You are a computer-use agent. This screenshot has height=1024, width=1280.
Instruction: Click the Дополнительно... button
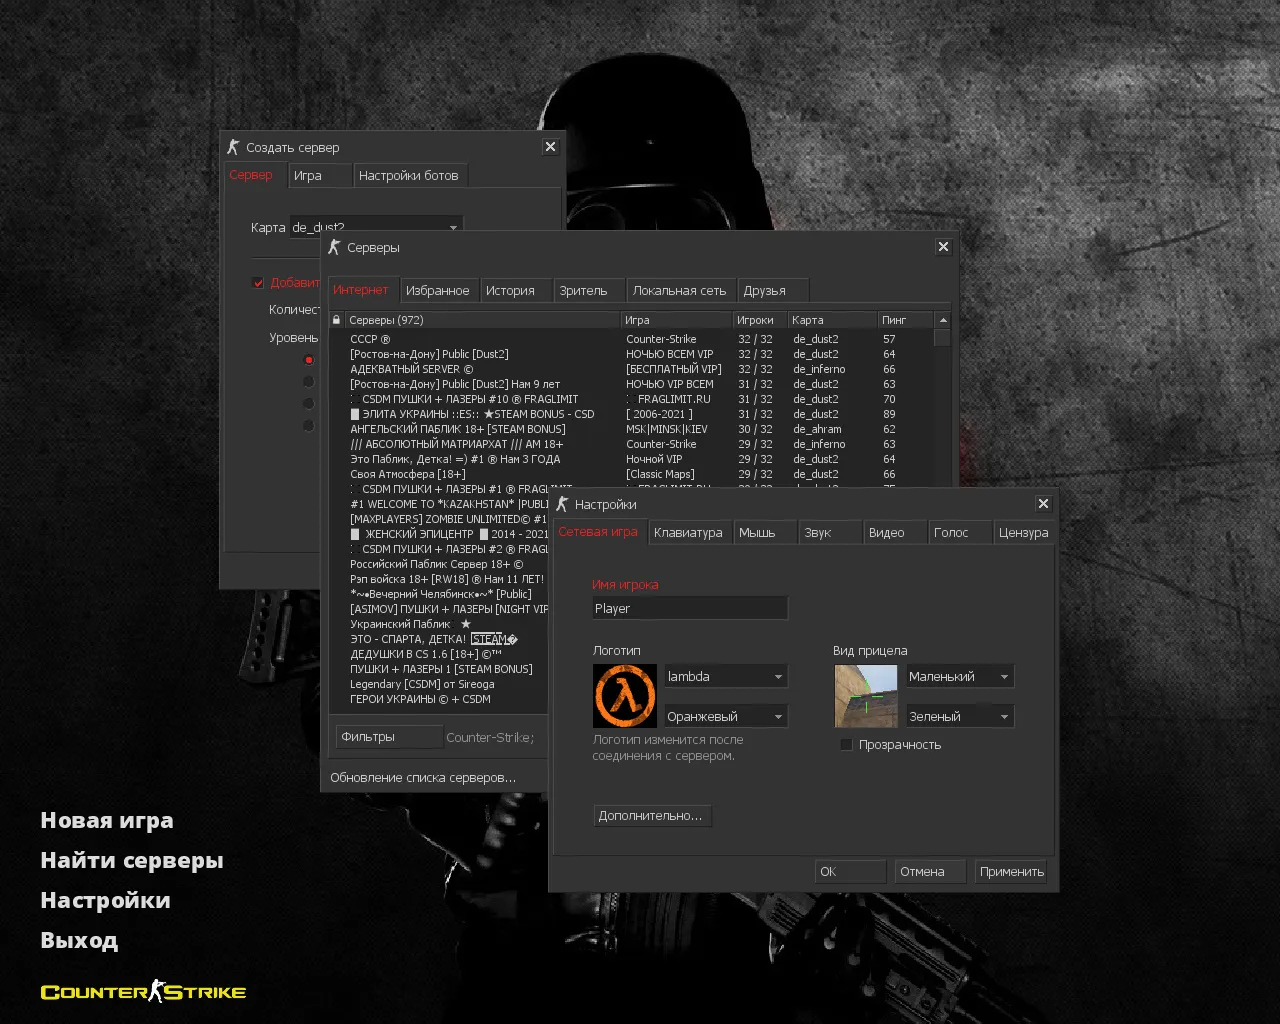tap(652, 815)
